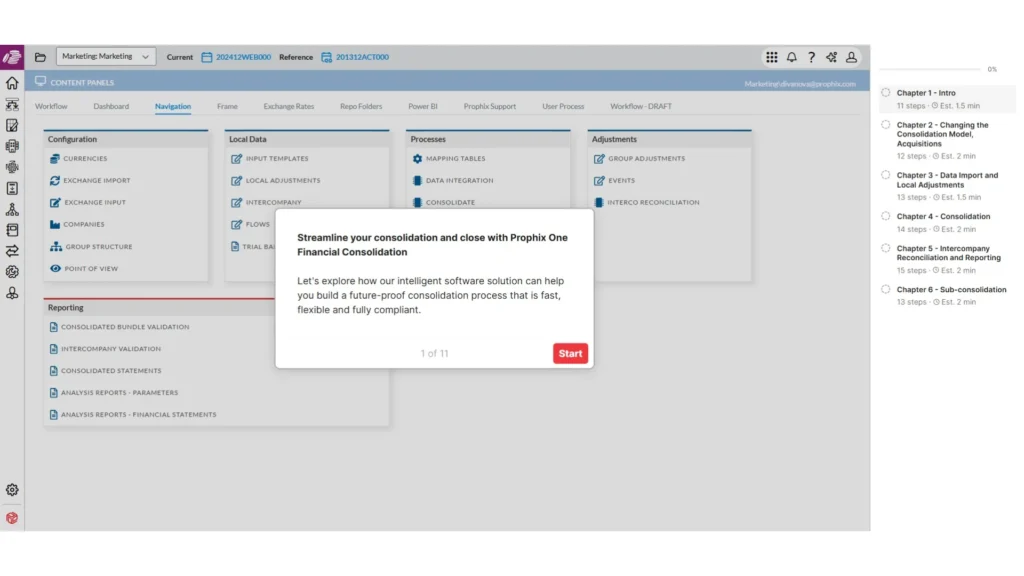Open the Power BI tab

423,106
